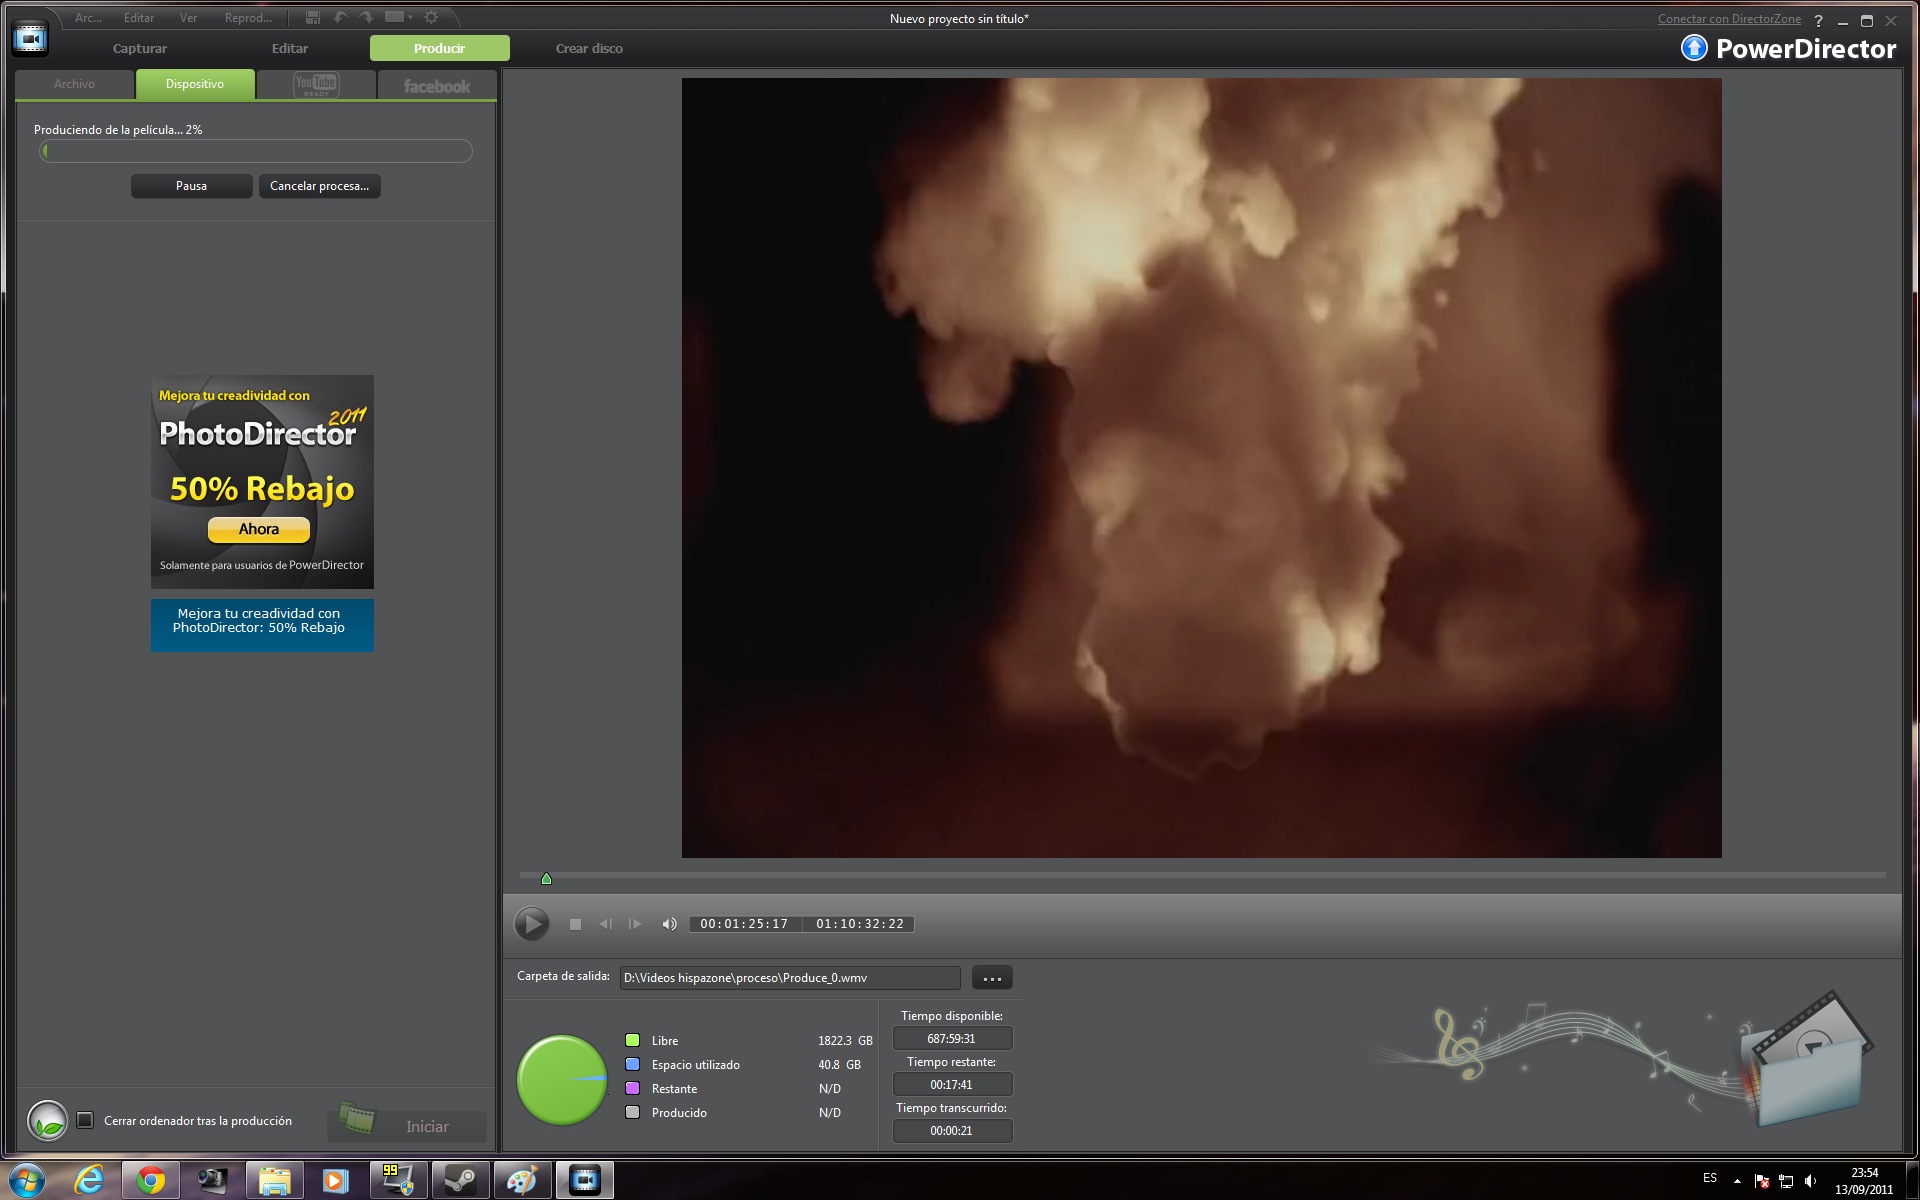Click the stop playback square button

[575, 924]
